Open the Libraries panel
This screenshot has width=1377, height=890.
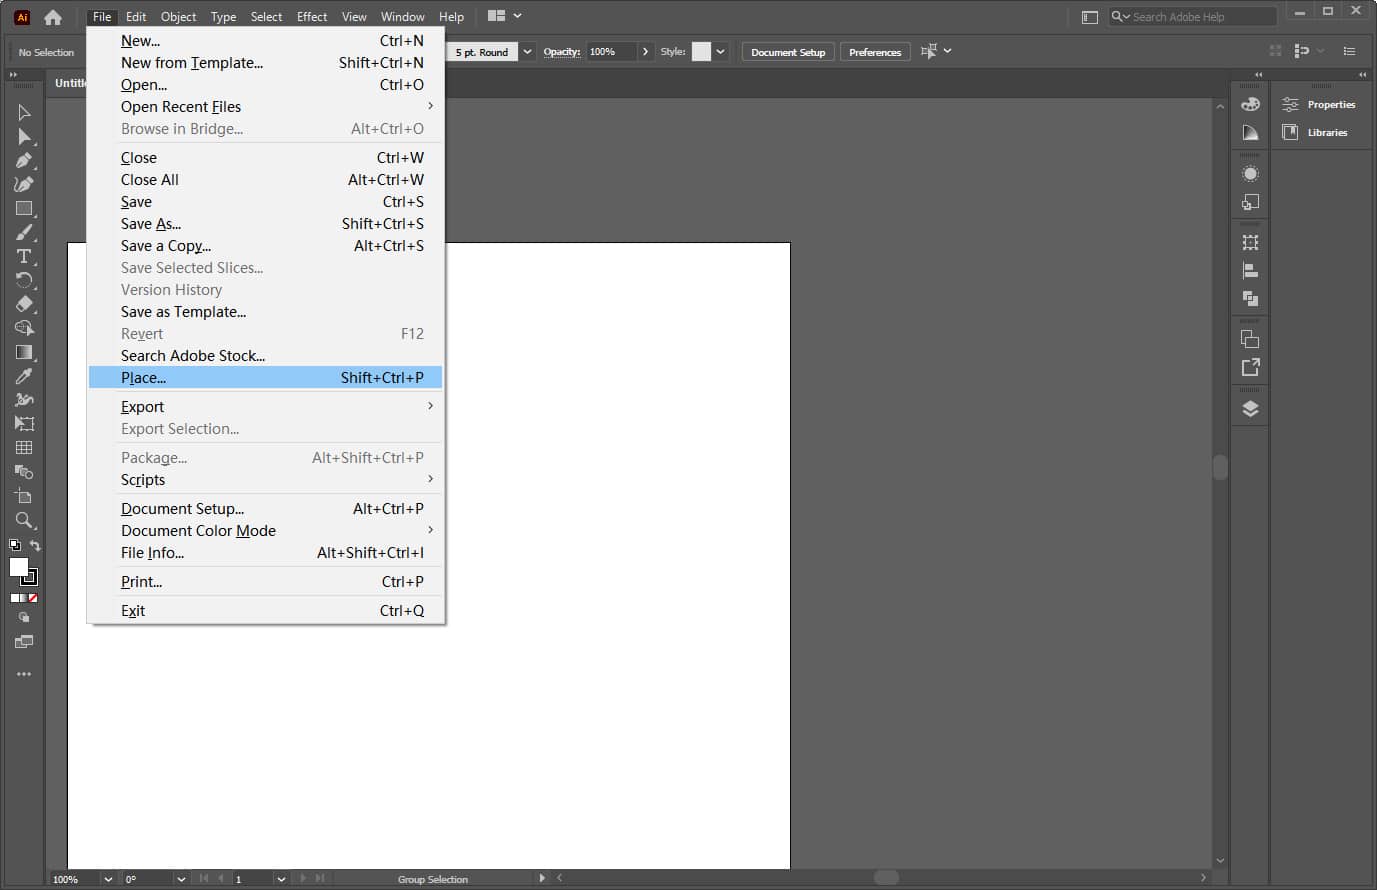[x=1317, y=132]
